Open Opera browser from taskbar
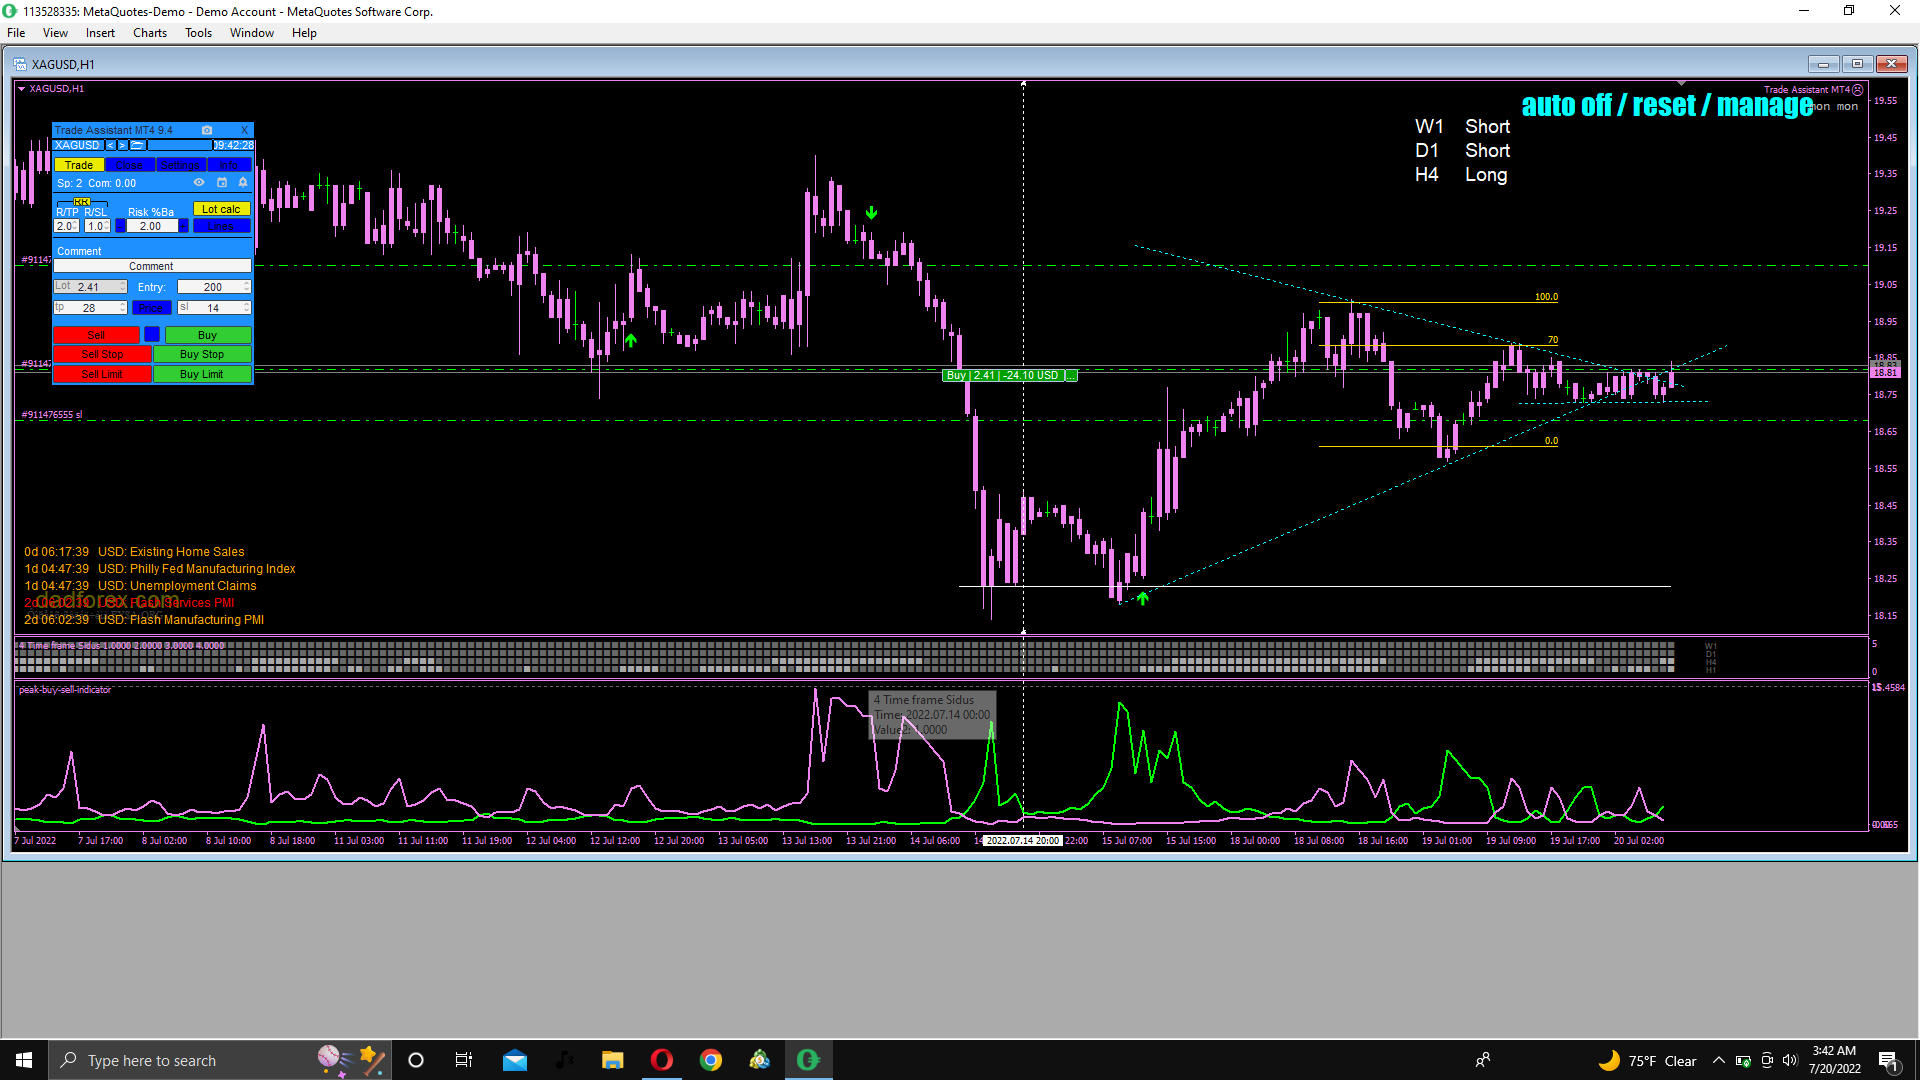The width and height of the screenshot is (1920, 1080). point(661,1060)
